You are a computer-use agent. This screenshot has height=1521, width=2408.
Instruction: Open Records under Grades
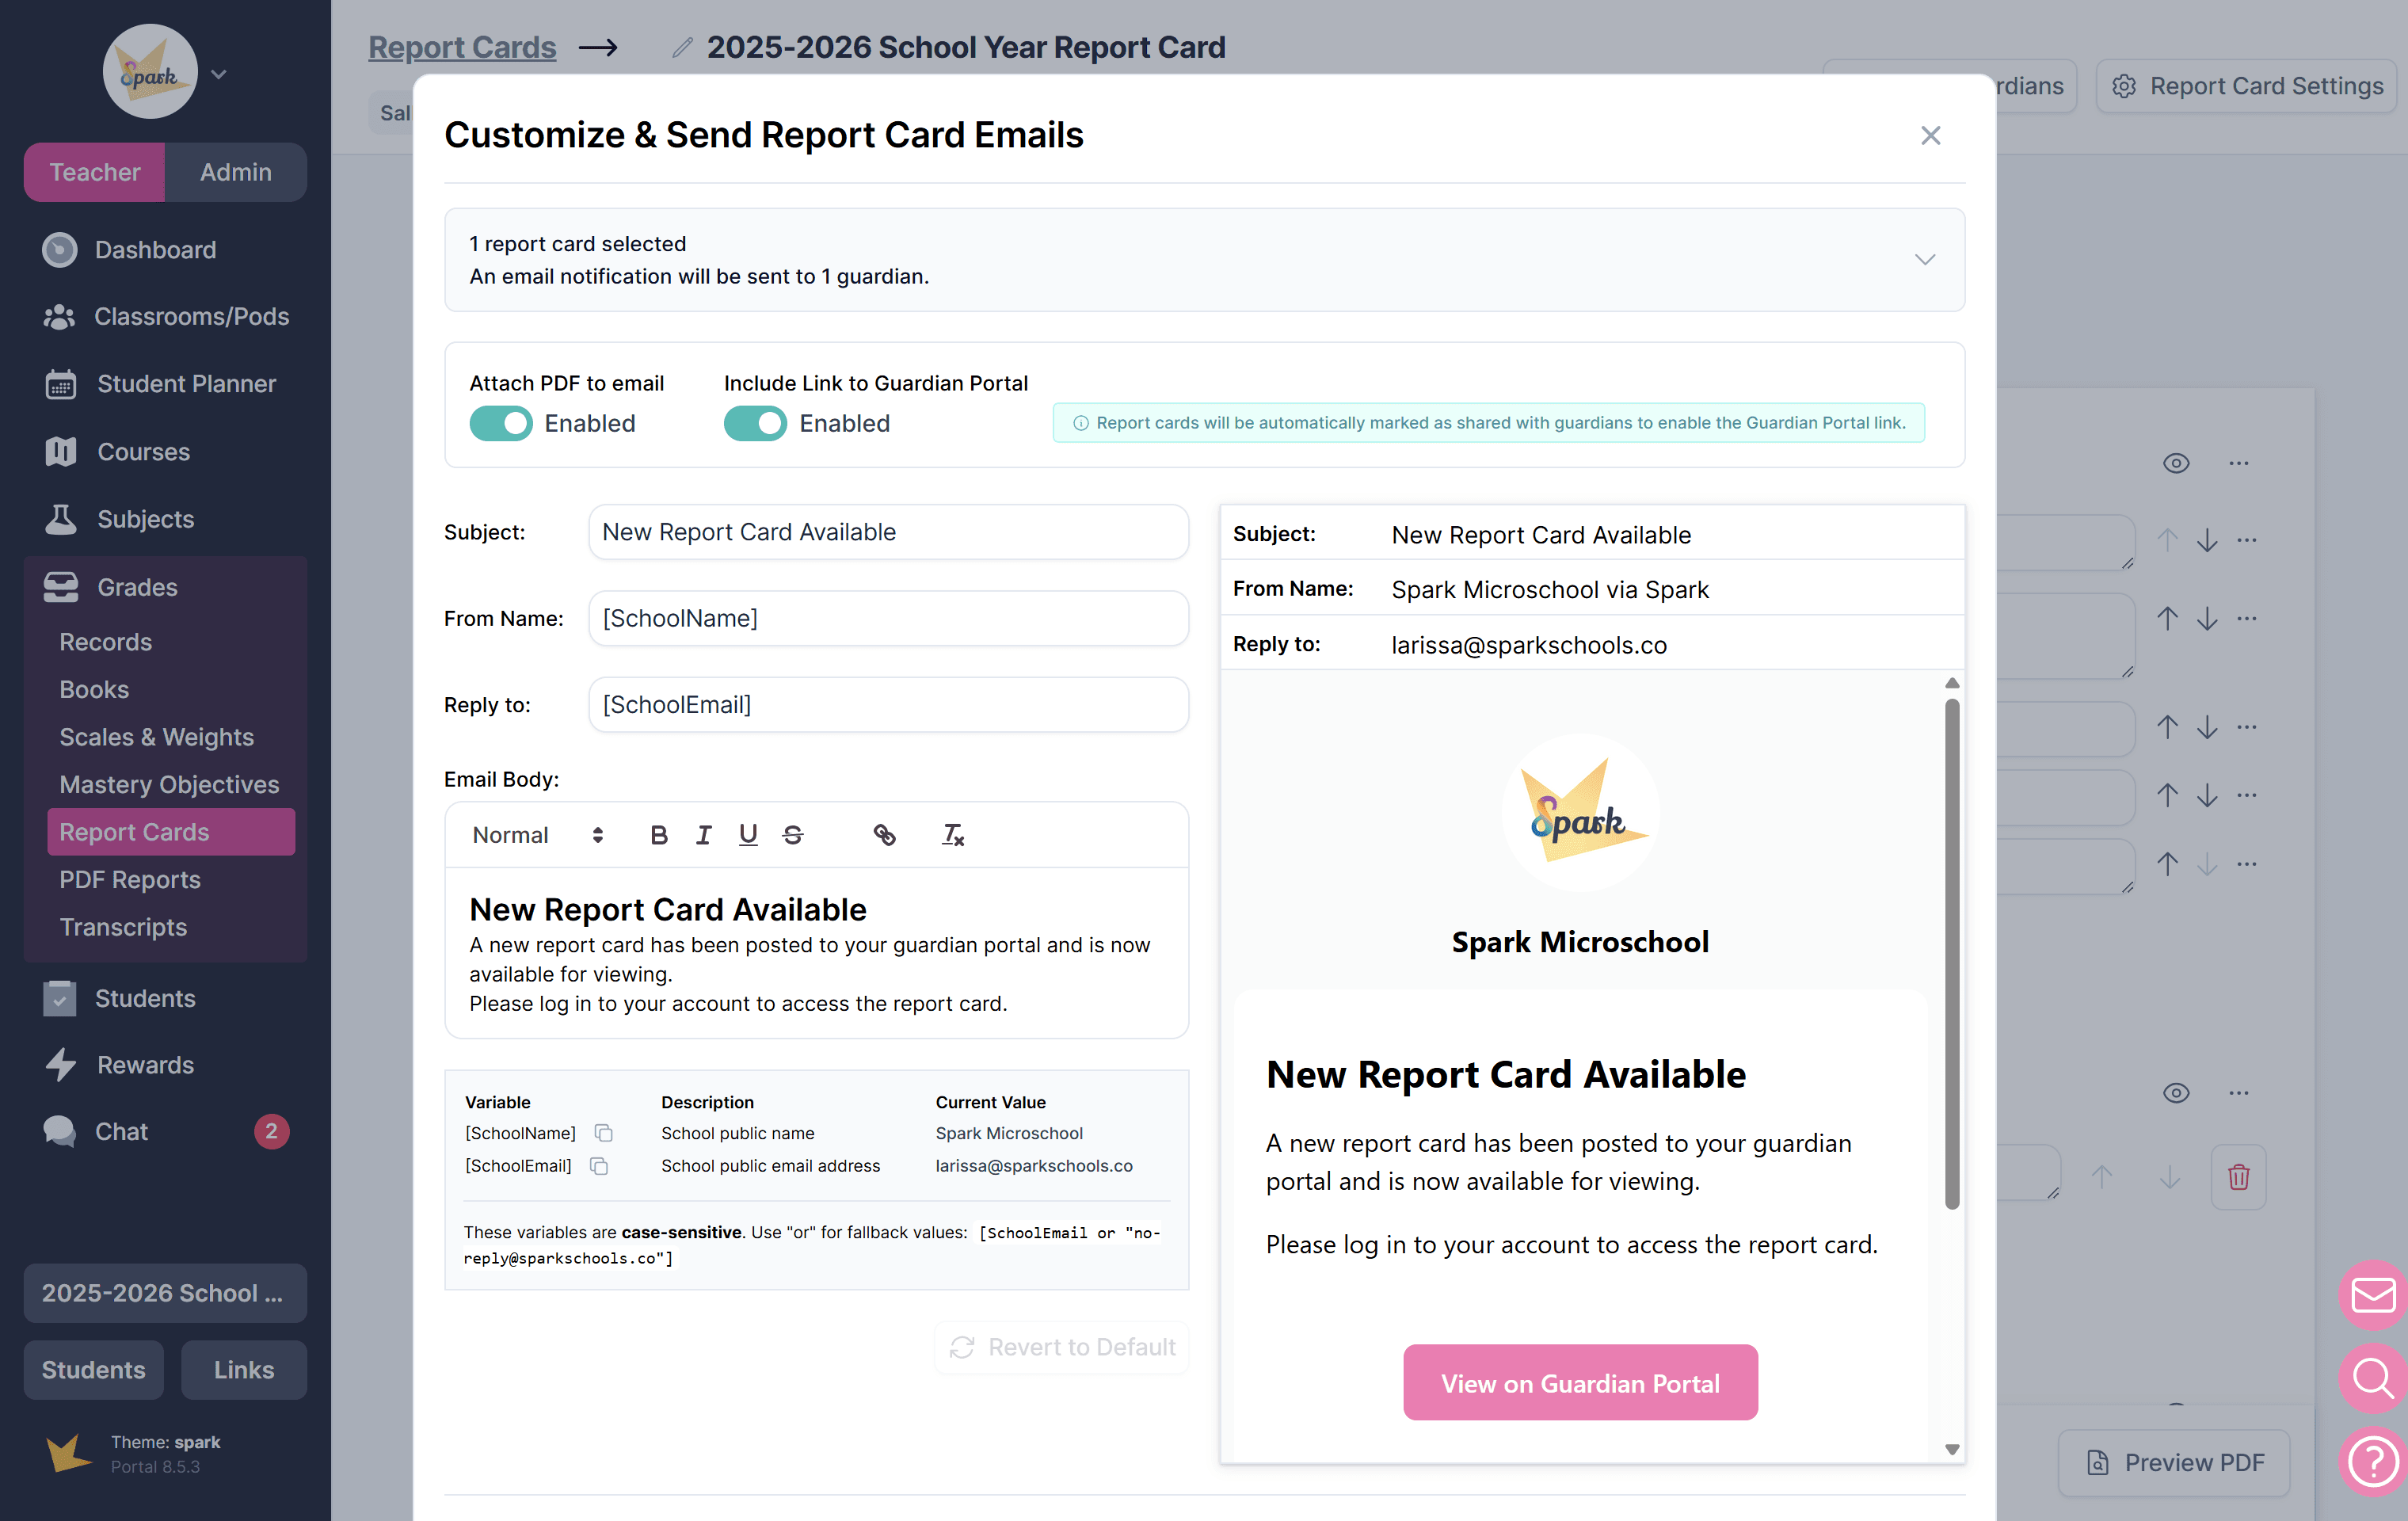(x=105, y=642)
